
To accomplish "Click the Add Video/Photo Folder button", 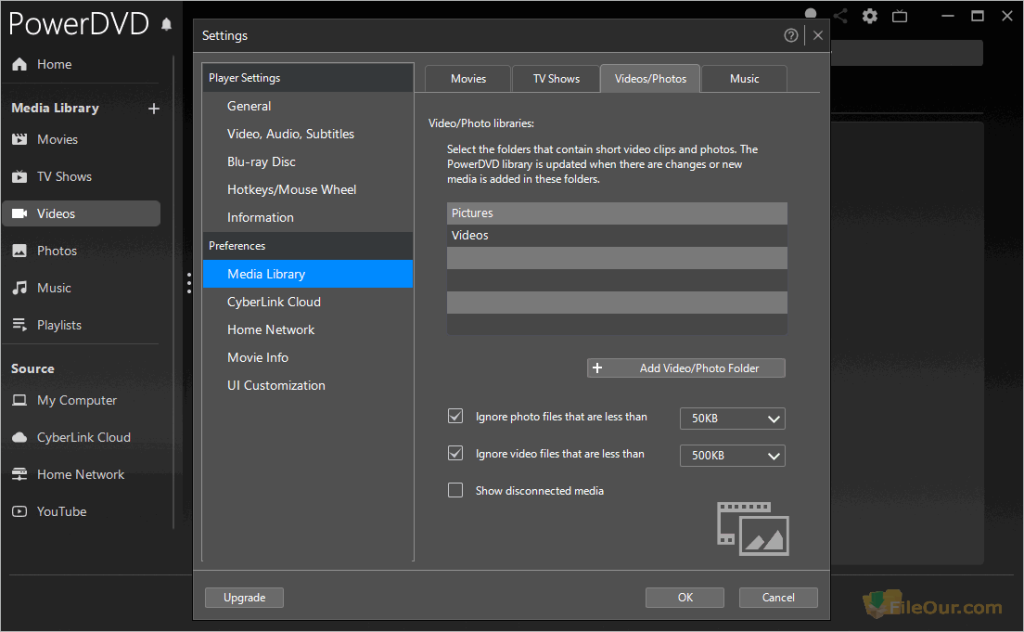I will 685,367.
